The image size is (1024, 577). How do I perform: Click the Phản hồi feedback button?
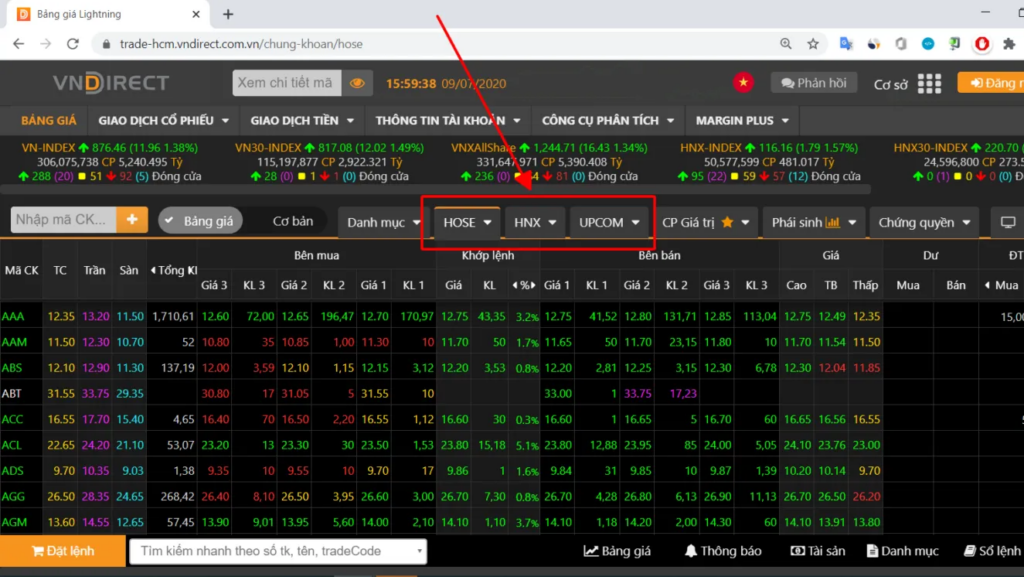(814, 83)
